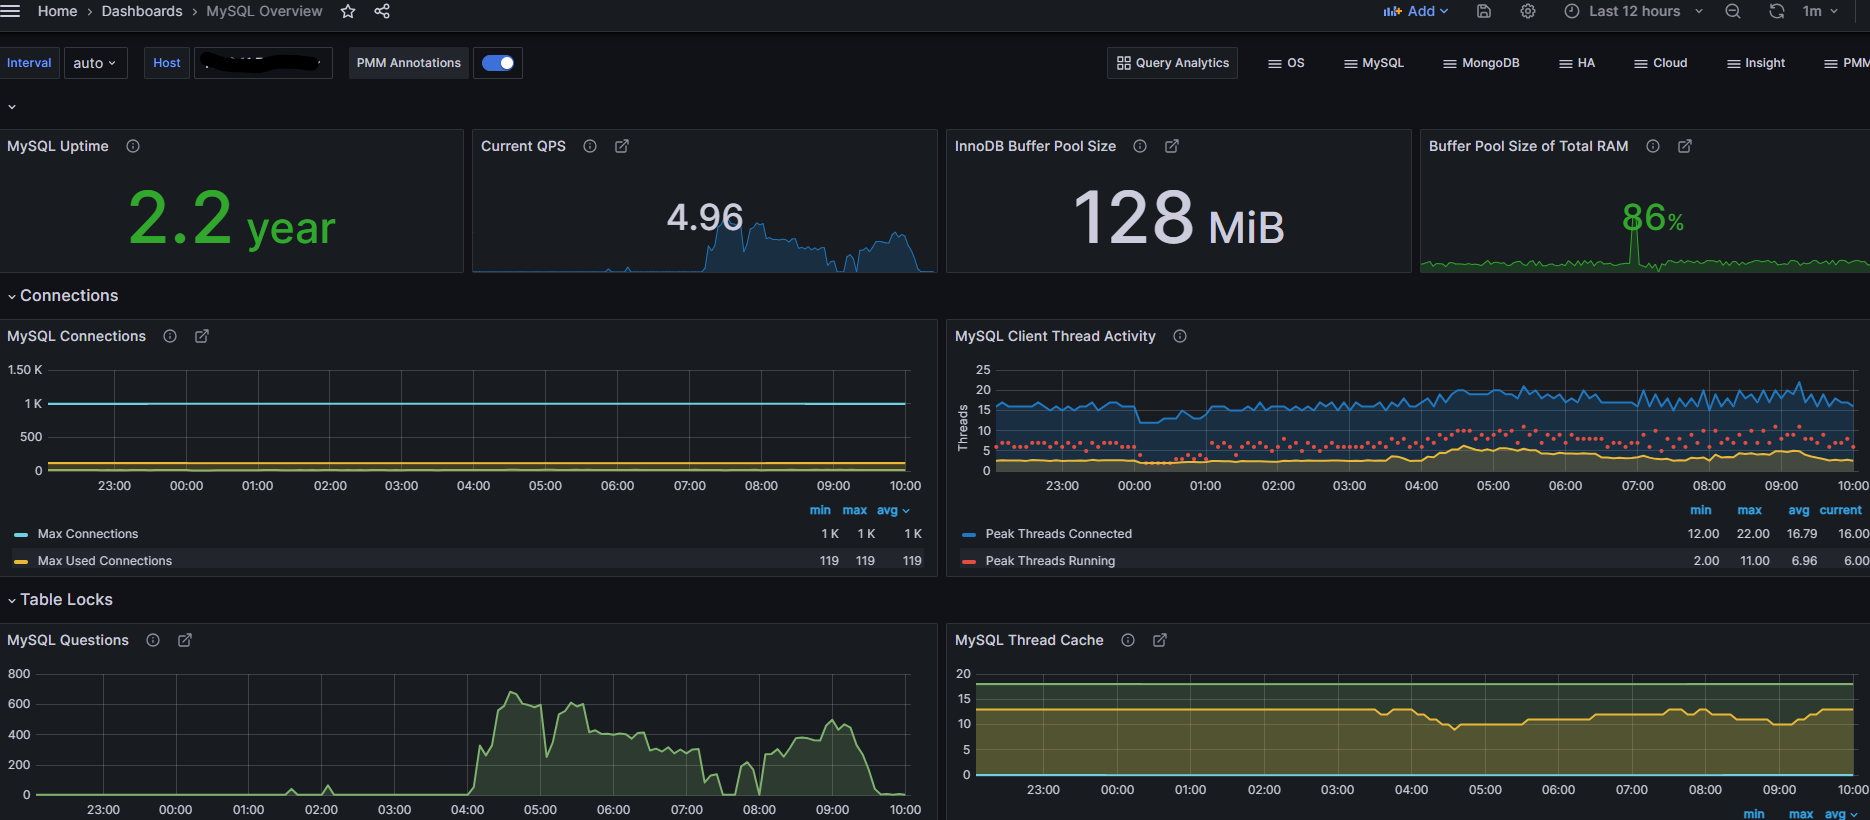
Task: Open the 1m refresh interval dropdown
Action: 1820,11
